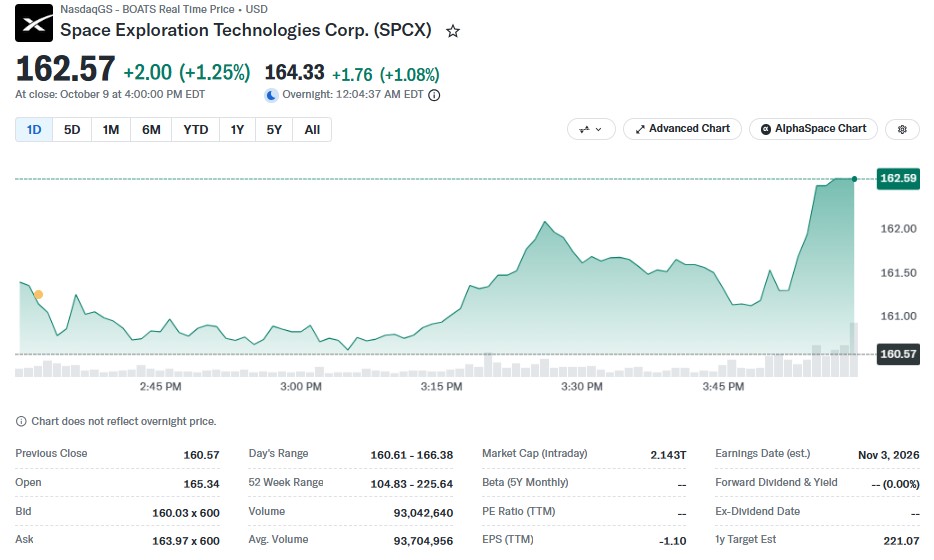Click the 162.00 y-axis label
This screenshot has height=560, width=934.
tap(898, 229)
